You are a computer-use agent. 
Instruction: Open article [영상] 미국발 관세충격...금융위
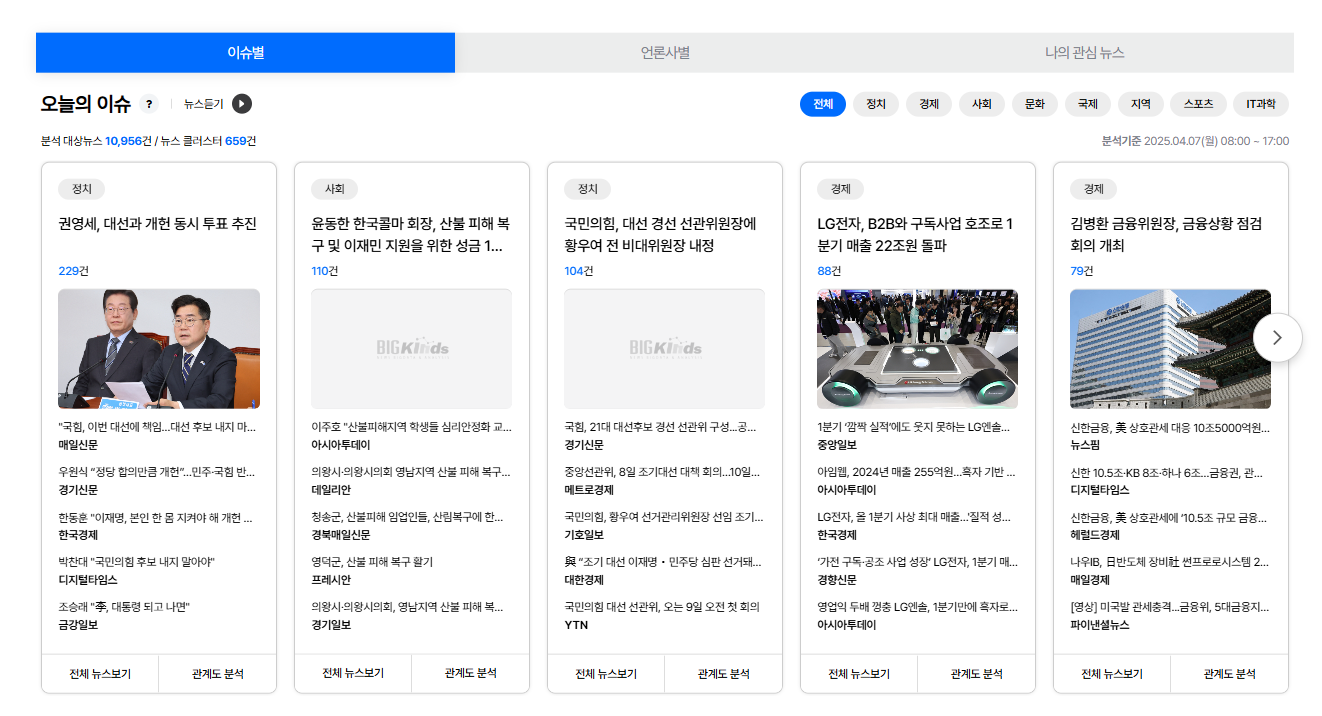click(1170, 607)
